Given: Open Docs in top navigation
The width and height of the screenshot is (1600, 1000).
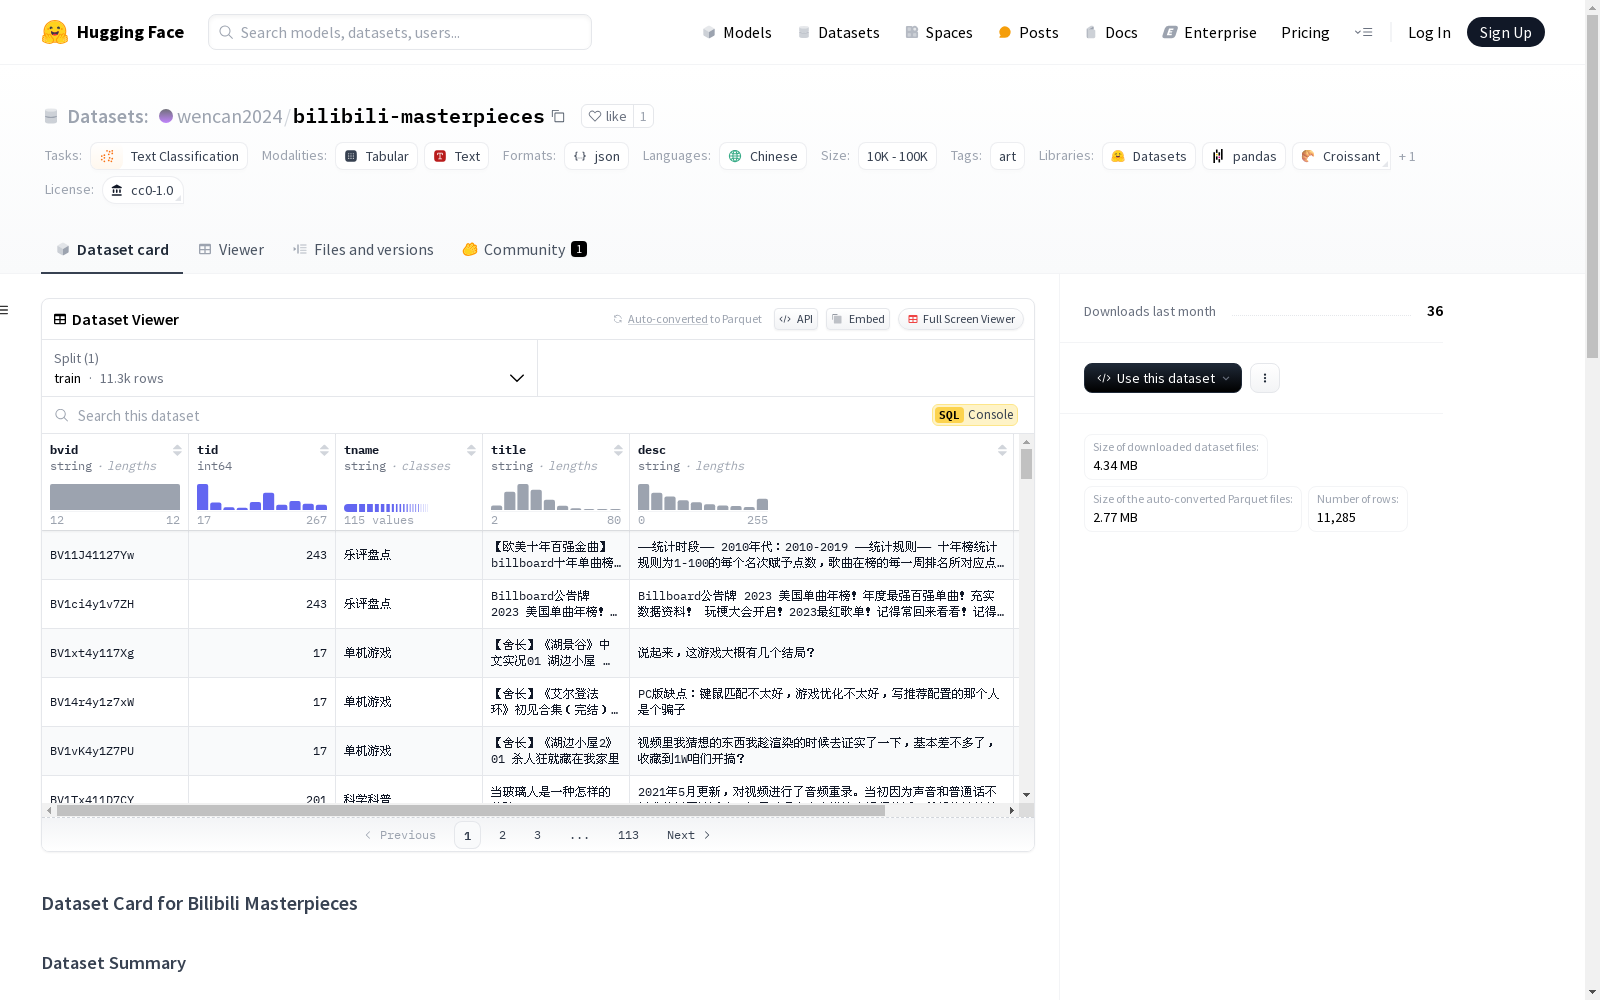Looking at the screenshot, I should tap(1111, 32).
